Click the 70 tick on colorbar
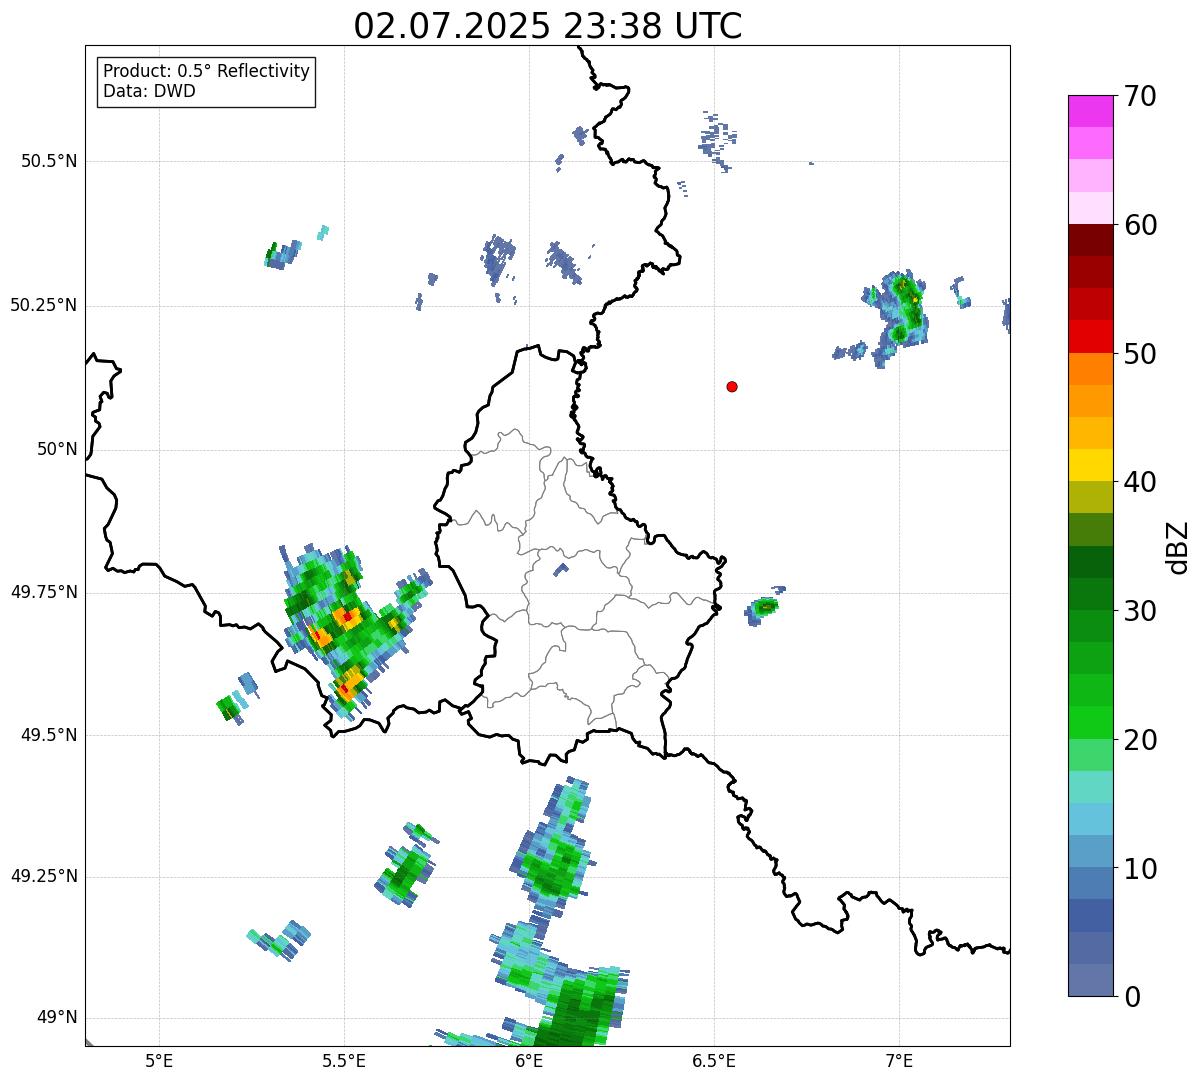The image size is (1202, 1081). pyautogui.click(x=1140, y=96)
